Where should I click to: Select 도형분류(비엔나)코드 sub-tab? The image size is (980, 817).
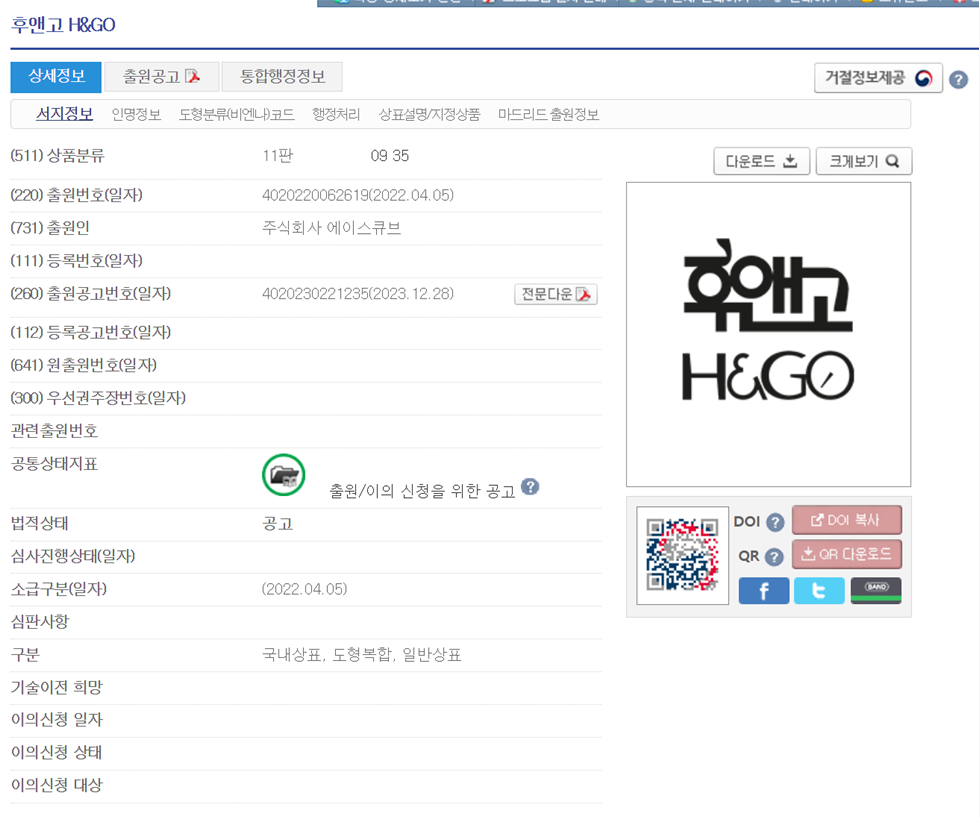(x=236, y=114)
